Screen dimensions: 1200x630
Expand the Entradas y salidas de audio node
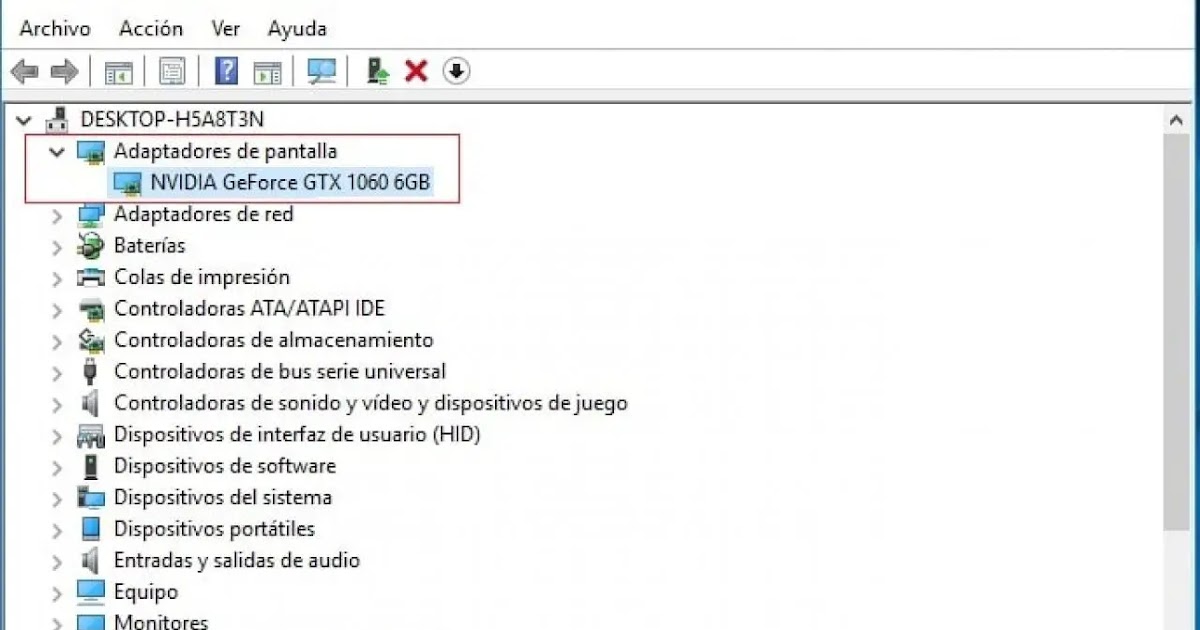coord(57,560)
